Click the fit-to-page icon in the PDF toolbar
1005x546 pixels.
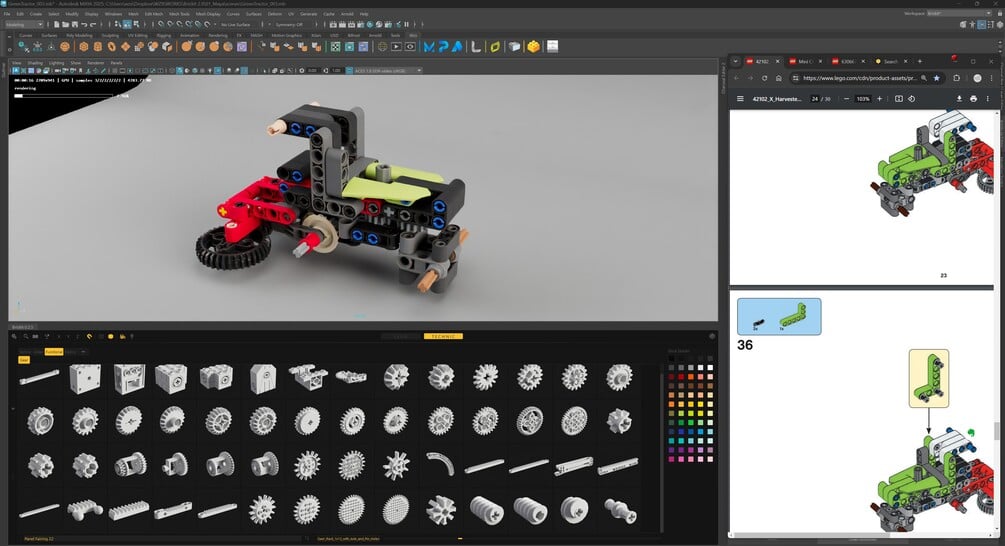click(x=899, y=99)
